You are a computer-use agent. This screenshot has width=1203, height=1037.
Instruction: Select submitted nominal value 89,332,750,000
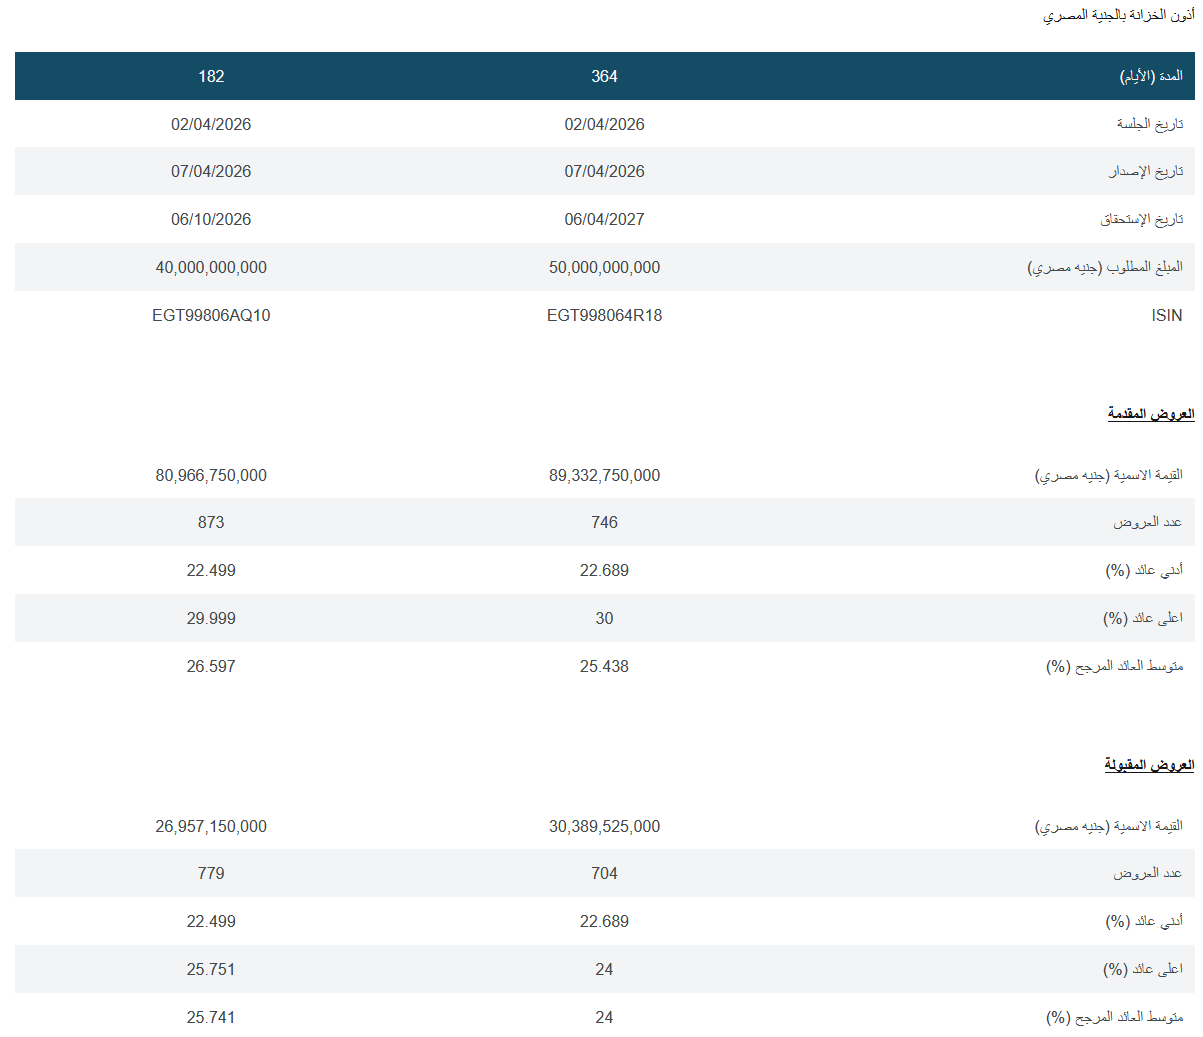point(604,475)
